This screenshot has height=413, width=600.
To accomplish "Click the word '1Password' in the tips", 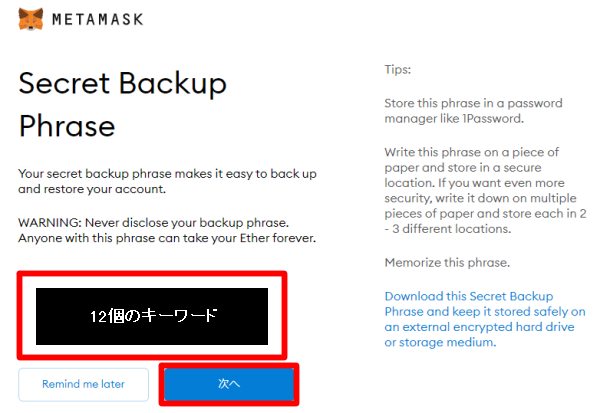I will [493, 119].
